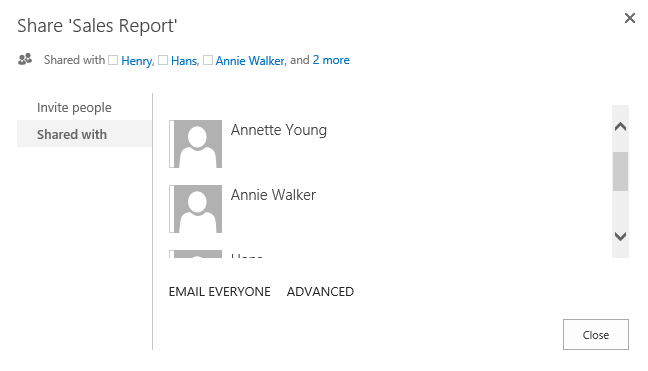
Task: Open the ADVANCED sharing settings
Action: coord(320,292)
